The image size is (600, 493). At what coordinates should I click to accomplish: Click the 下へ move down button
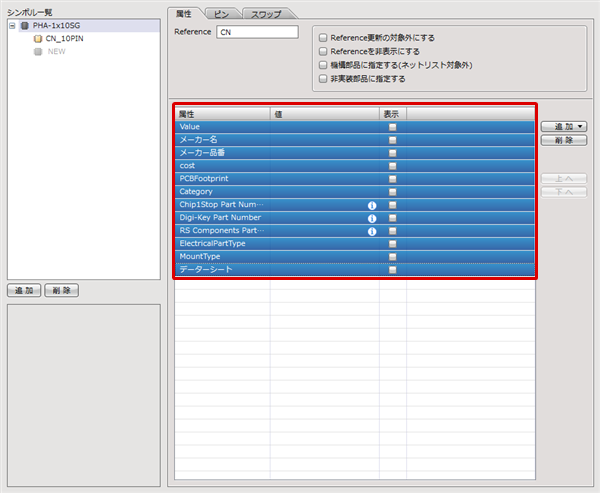tap(564, 192)
